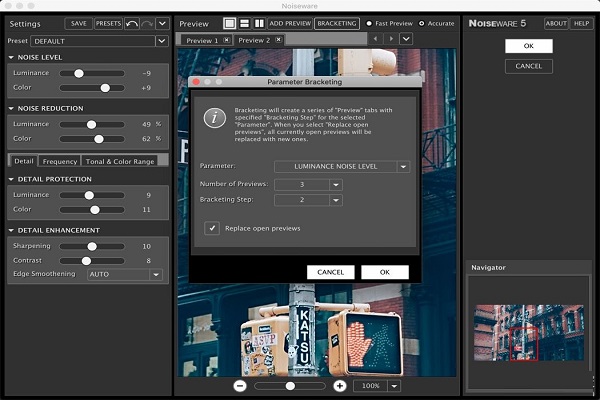The image size is (600, 400).
Task: Open Number of Previews dropdown
Action: tap(336, 185)
